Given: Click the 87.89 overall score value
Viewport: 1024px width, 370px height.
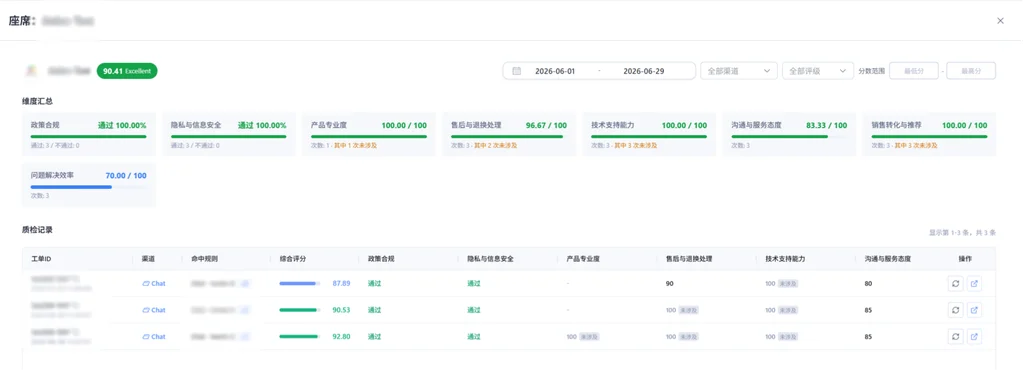Looking at the screenshot, I should (x=341, y=284).
